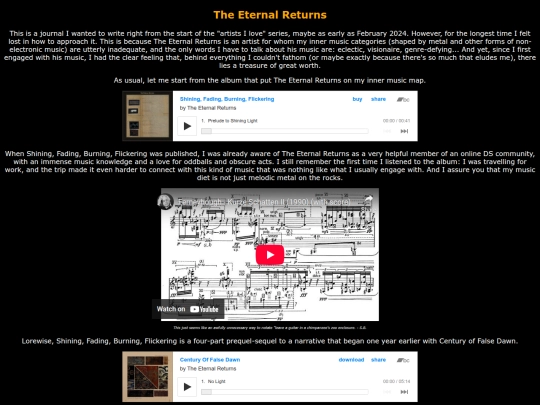This screenshot has width=540, height=405.
Task: Click the time display 00:00 / 05:14
Action: pyautogui.click(x=396, y=382)
